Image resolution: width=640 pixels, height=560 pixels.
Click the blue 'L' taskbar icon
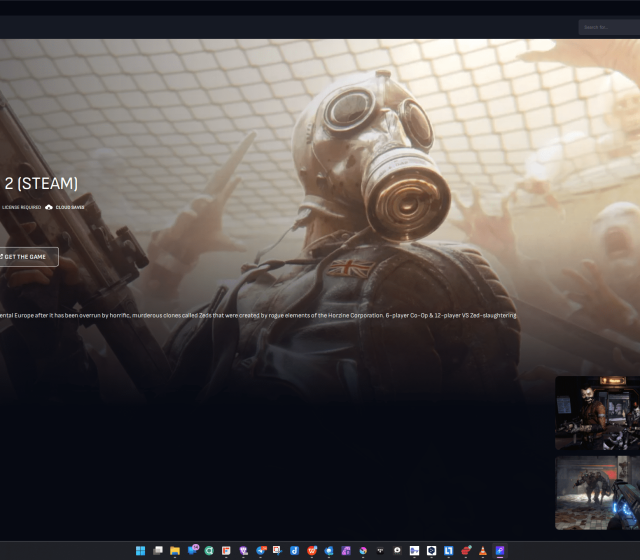click(x=449, y=550)
